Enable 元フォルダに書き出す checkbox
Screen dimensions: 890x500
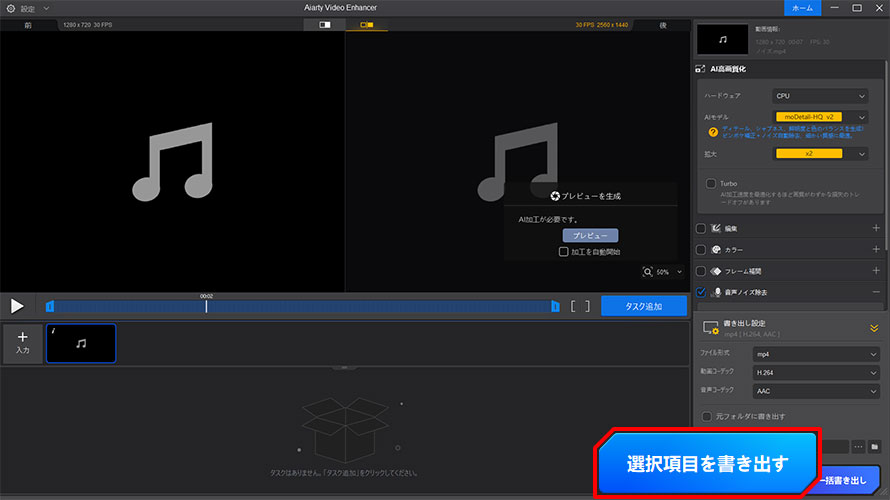707,417
